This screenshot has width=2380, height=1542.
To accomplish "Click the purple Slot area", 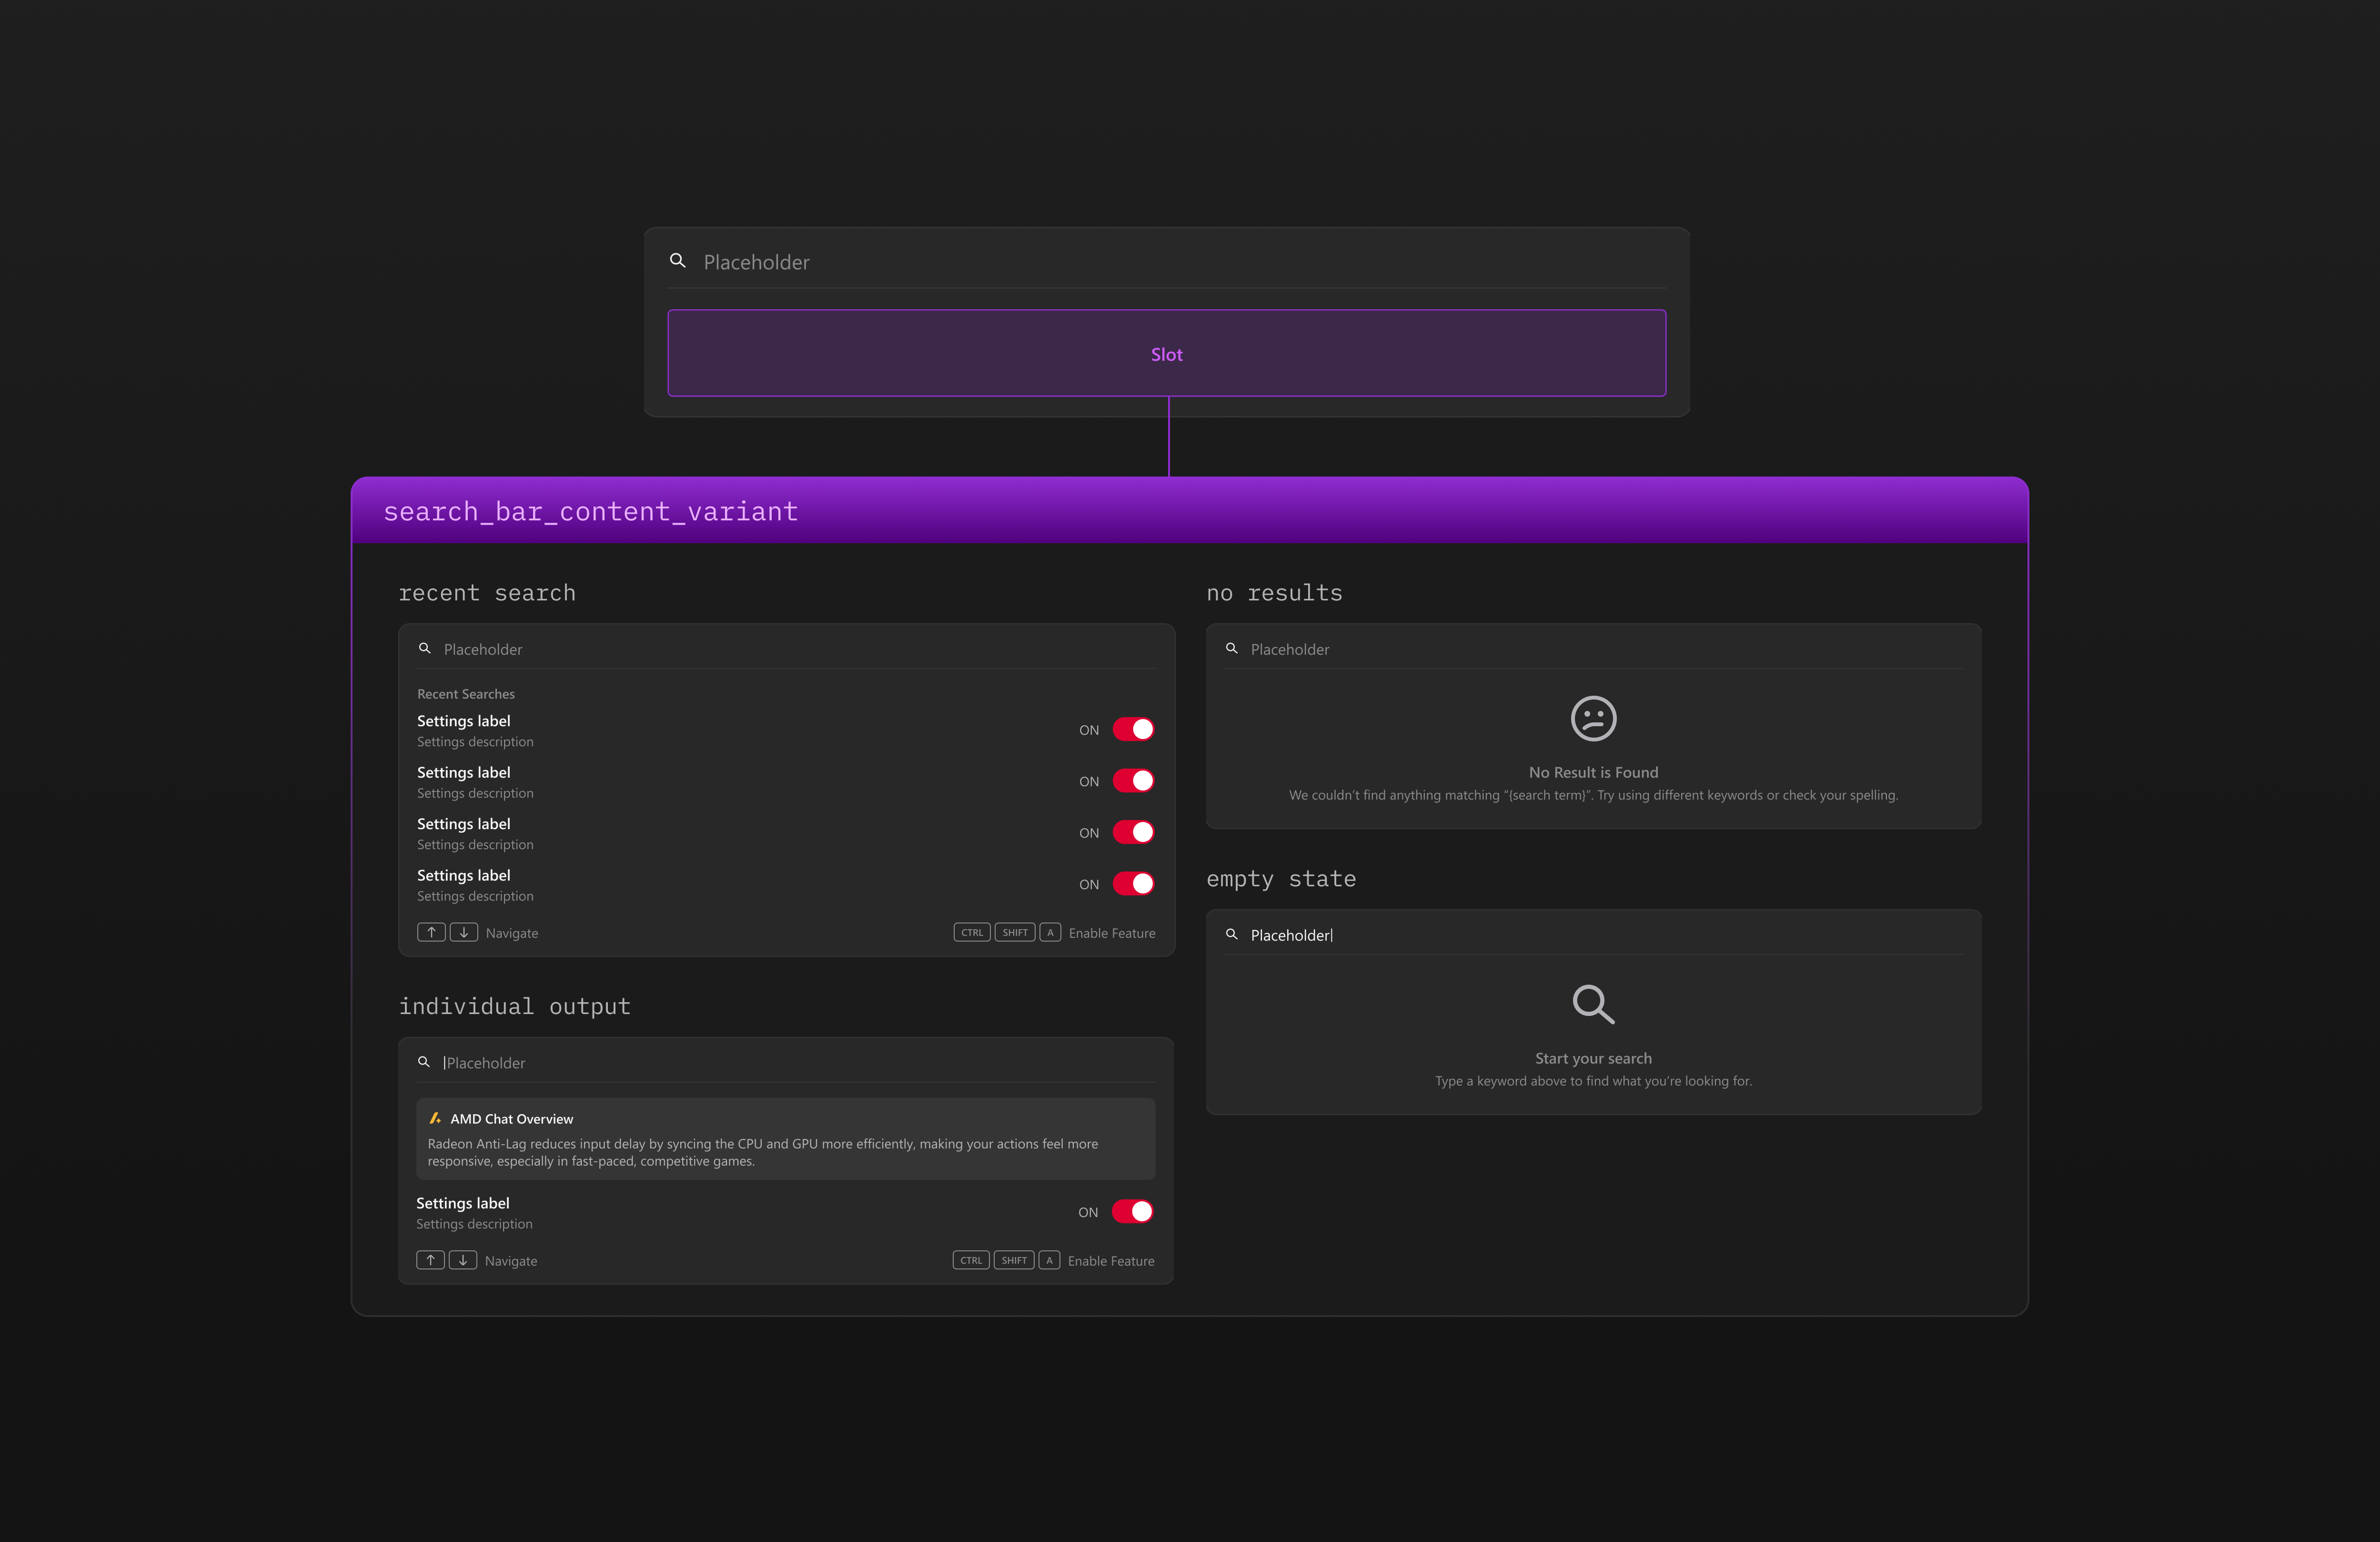I will (x=1166, y=354).
